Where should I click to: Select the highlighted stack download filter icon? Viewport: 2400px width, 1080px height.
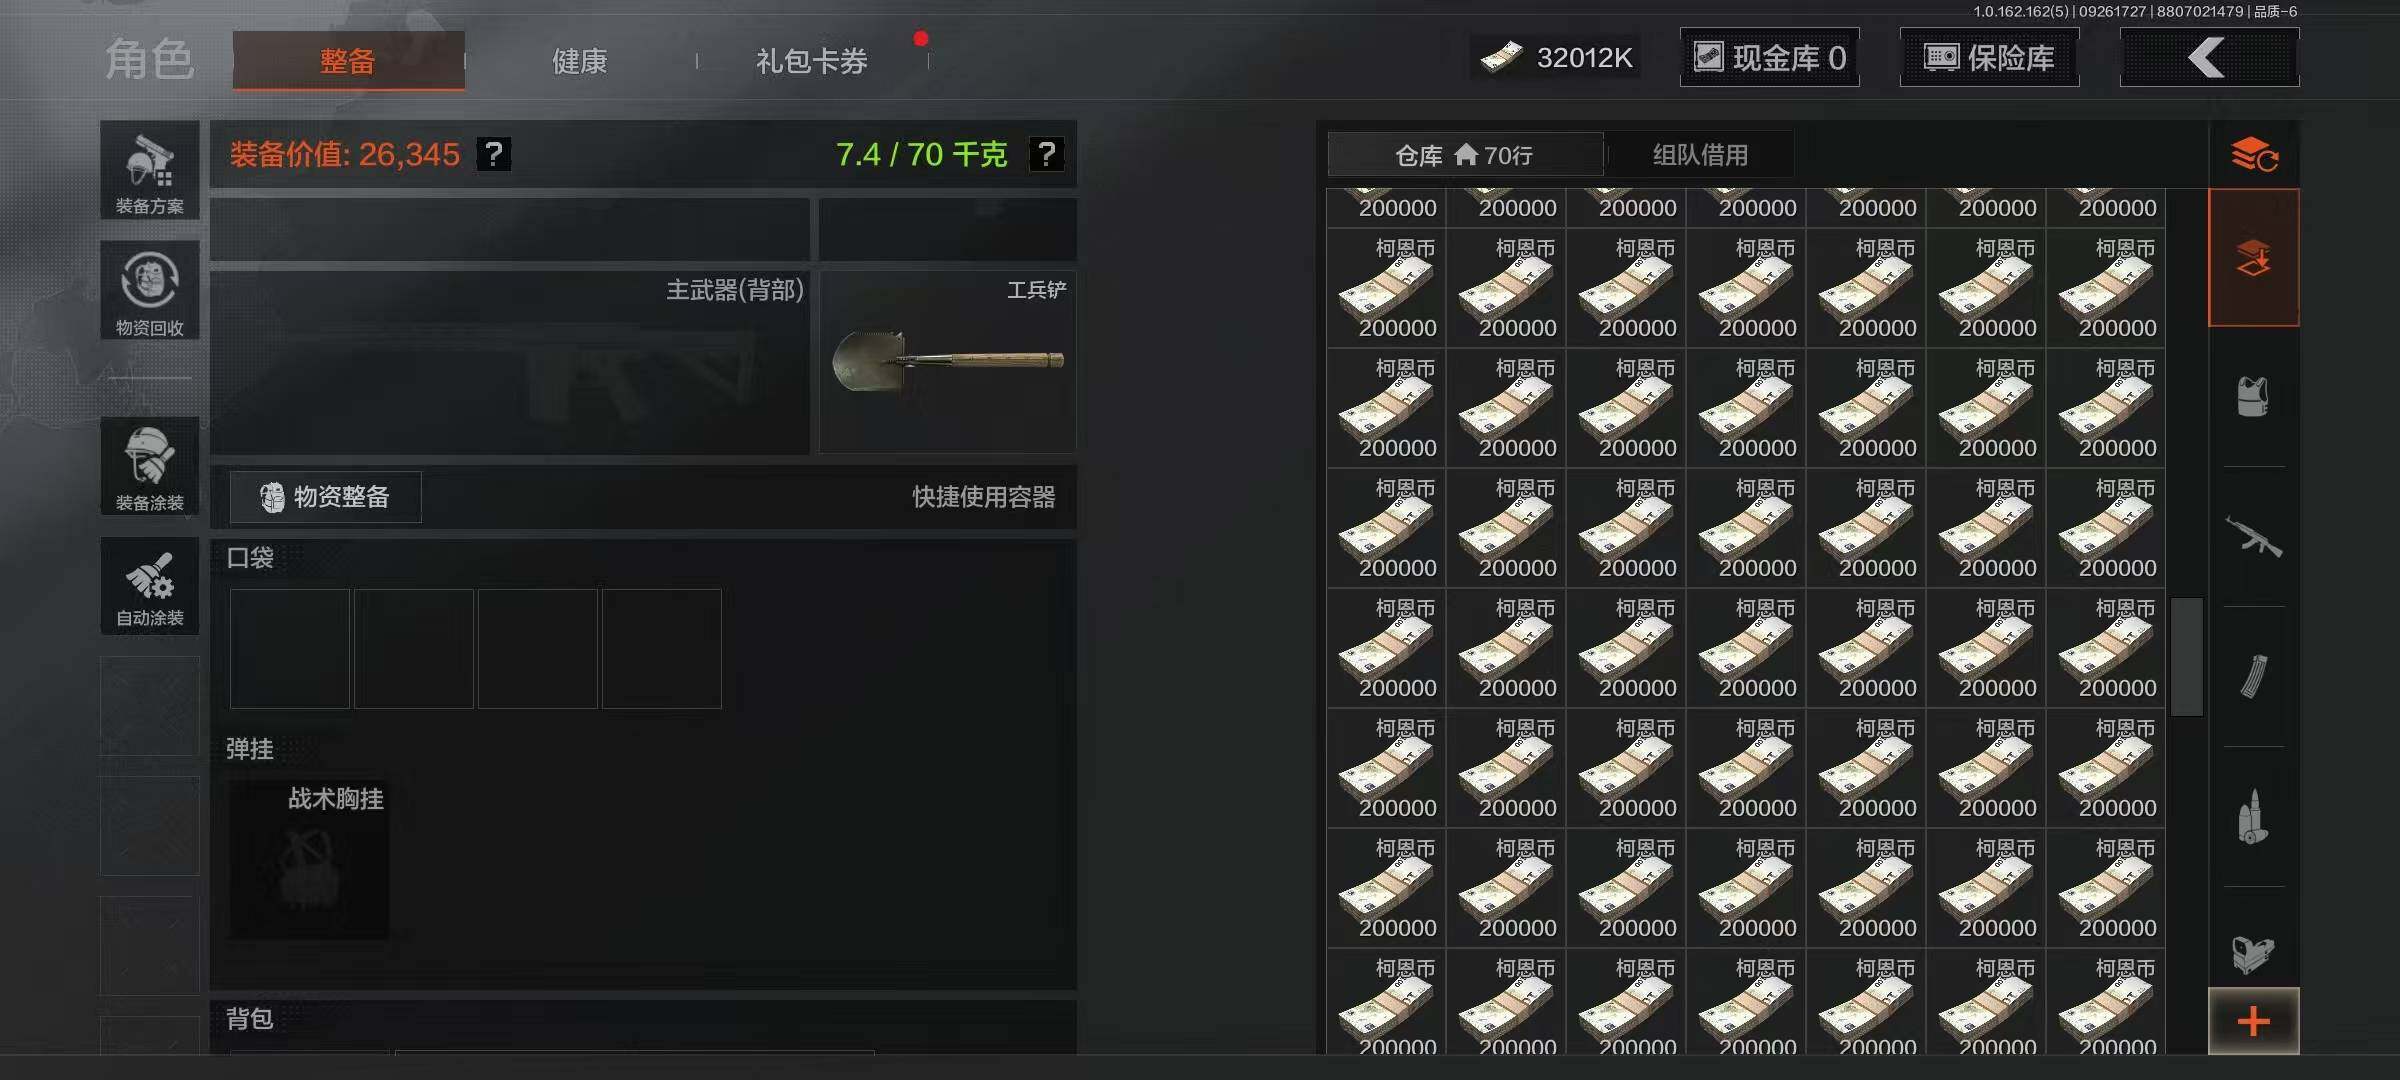point(2253,258)
